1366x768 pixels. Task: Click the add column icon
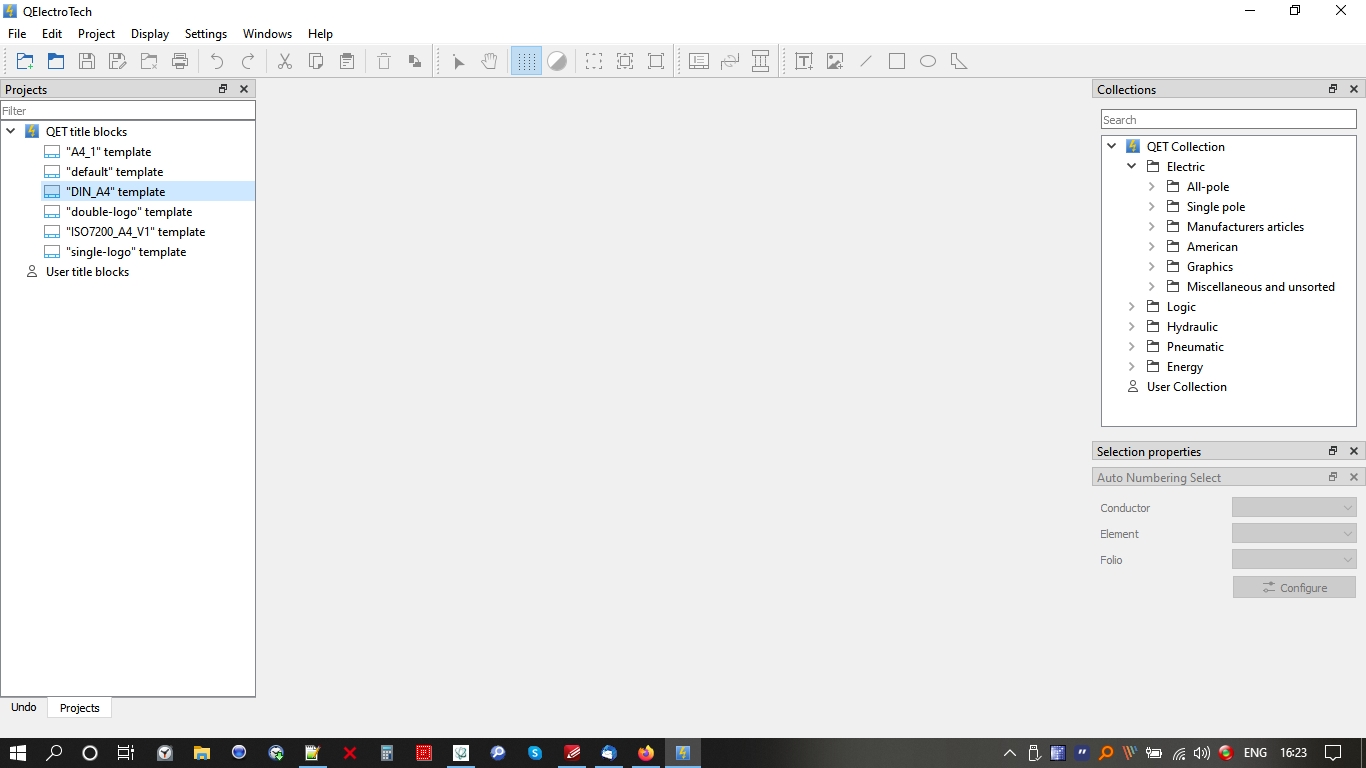point(761,61)
